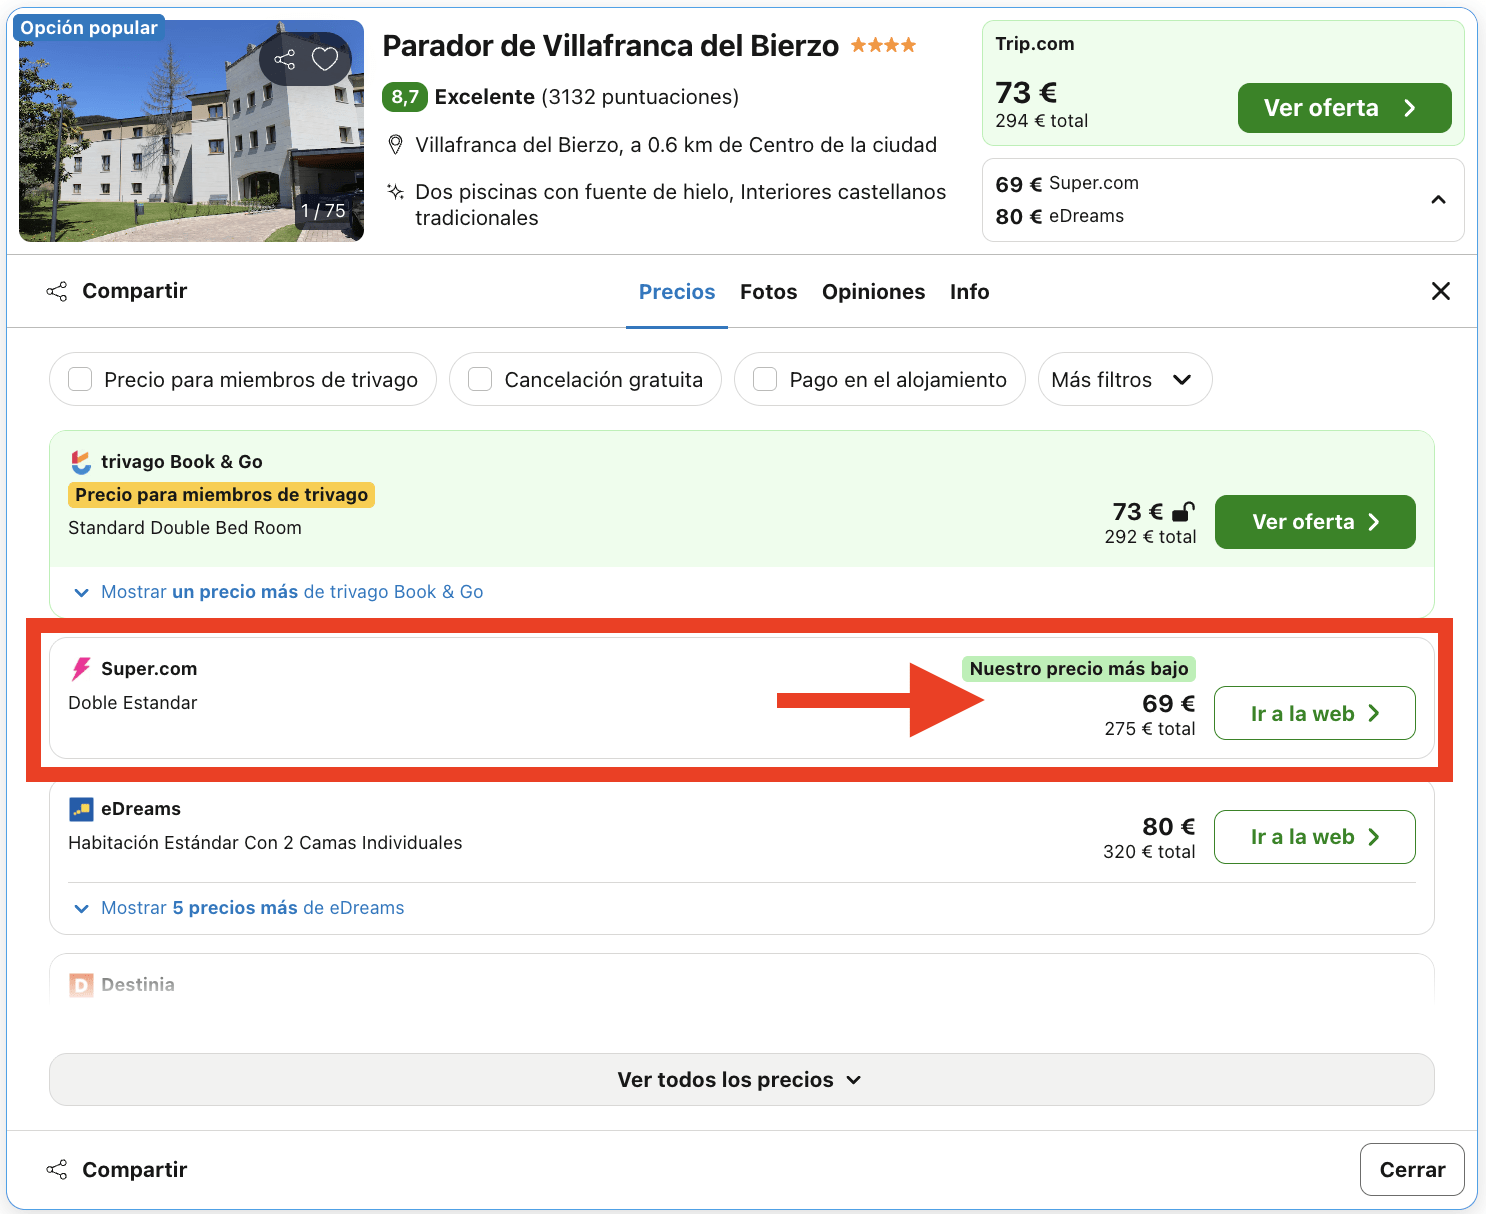
Task: Click the Compartir share icon at the top
Action: pos(57,291)
